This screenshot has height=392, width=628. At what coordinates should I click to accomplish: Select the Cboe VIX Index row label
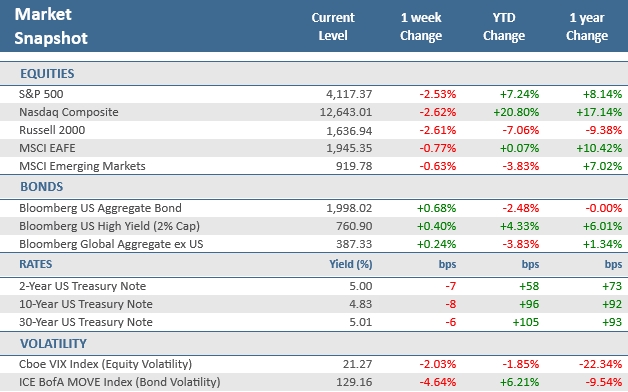105,364
